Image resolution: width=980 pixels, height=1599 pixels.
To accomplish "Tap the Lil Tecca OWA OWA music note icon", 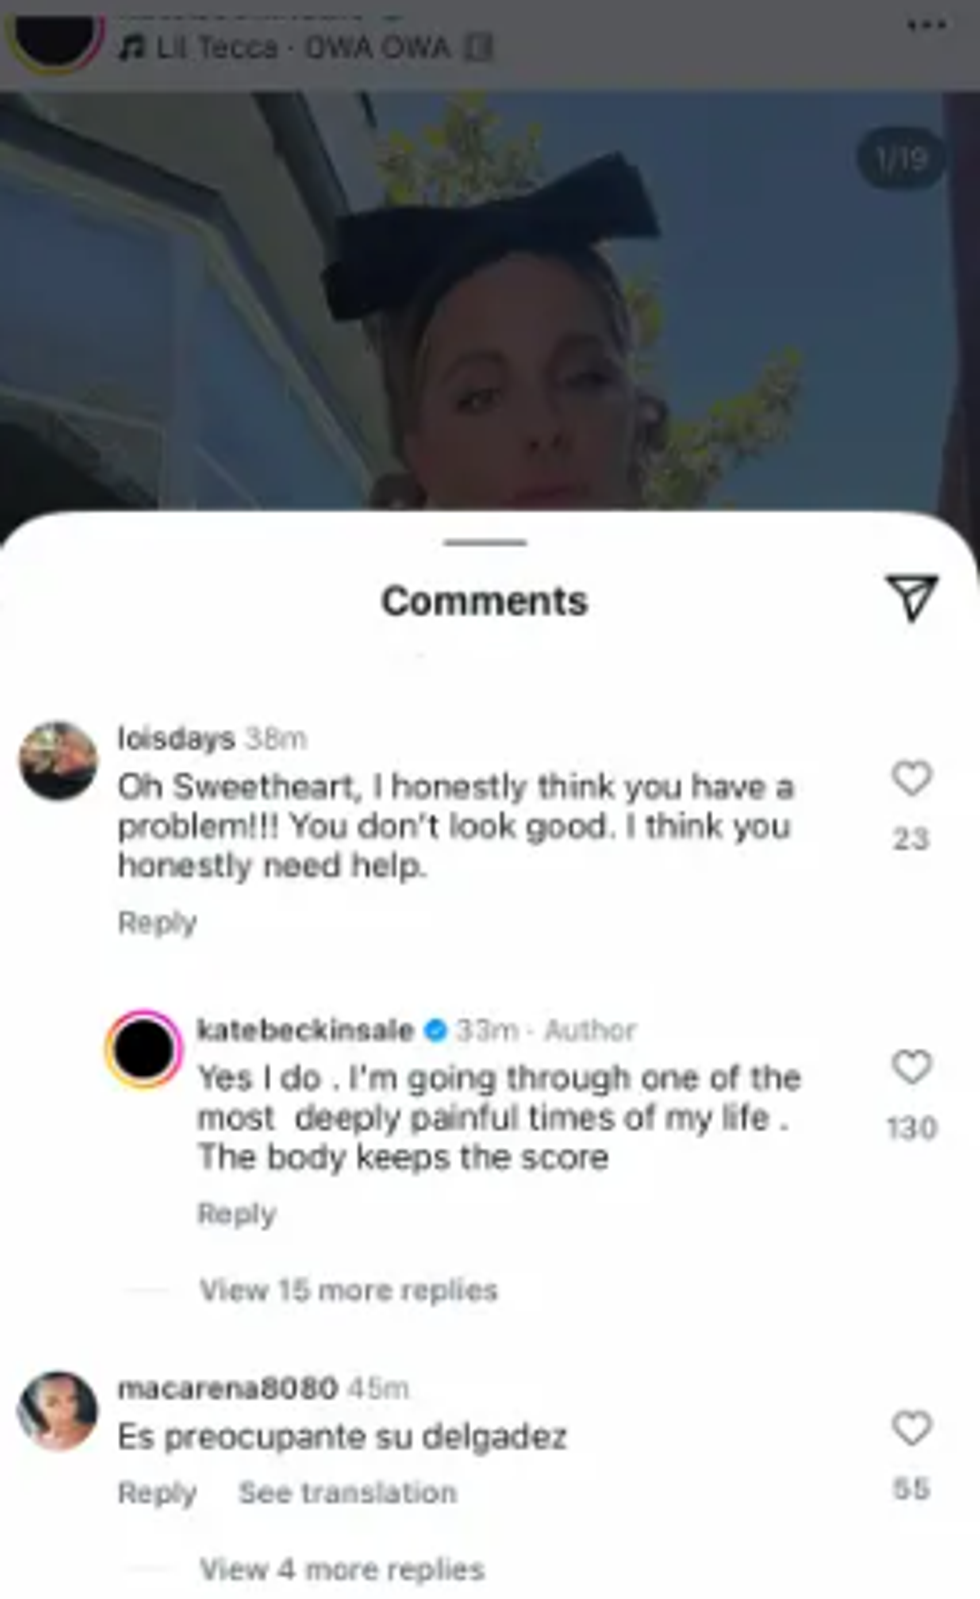I will click(131, 47).
